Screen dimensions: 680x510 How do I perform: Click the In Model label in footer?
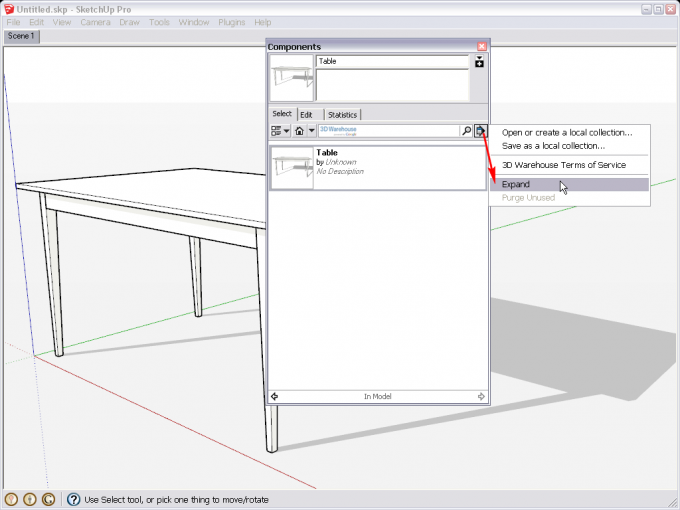coord(377,396)
